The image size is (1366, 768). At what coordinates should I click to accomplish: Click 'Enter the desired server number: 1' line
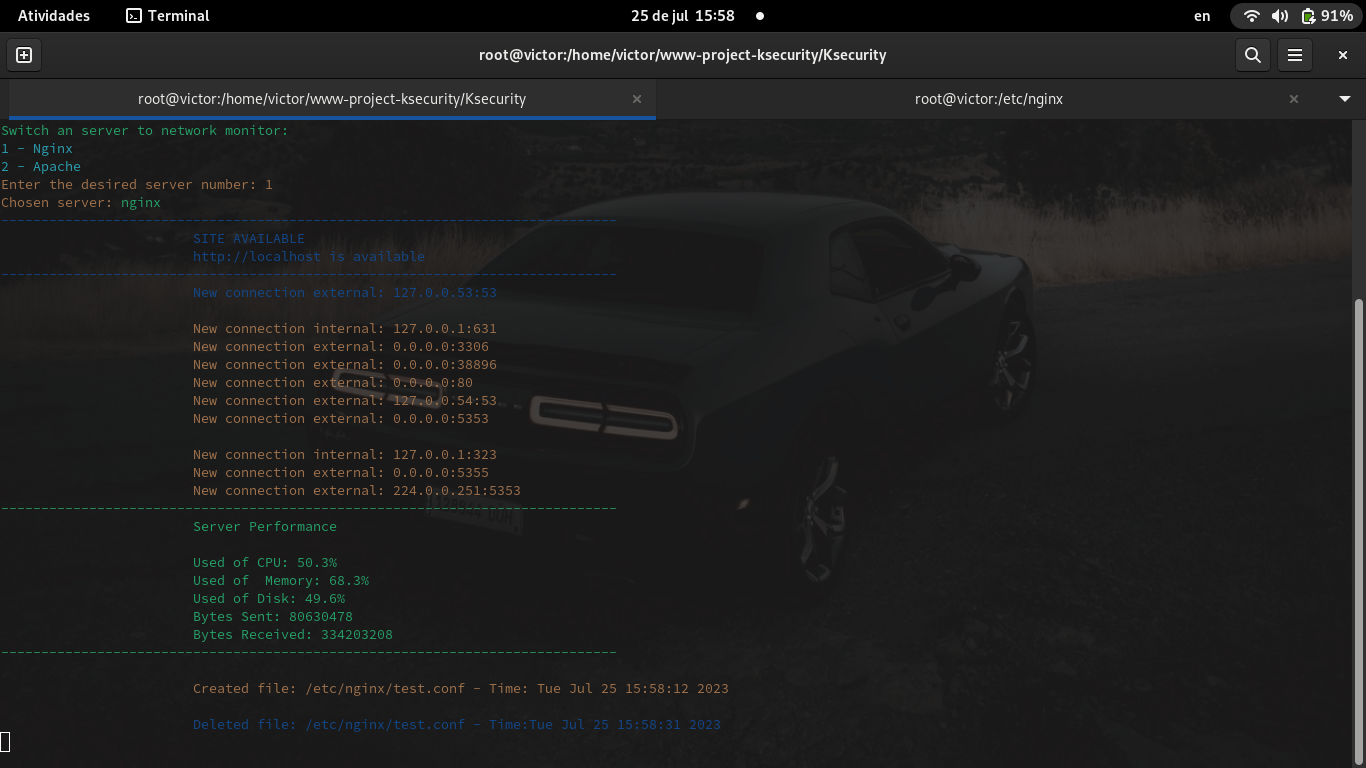(137, 185)
